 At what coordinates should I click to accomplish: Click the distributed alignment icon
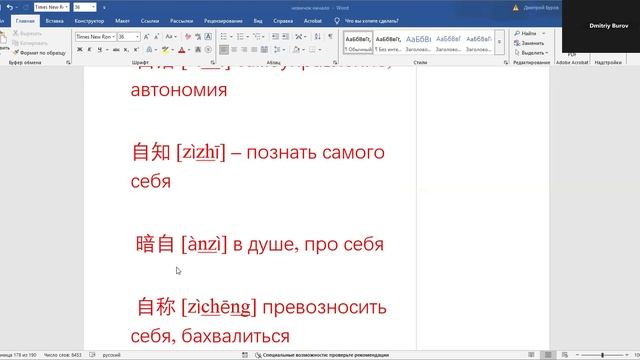[264, 49]
